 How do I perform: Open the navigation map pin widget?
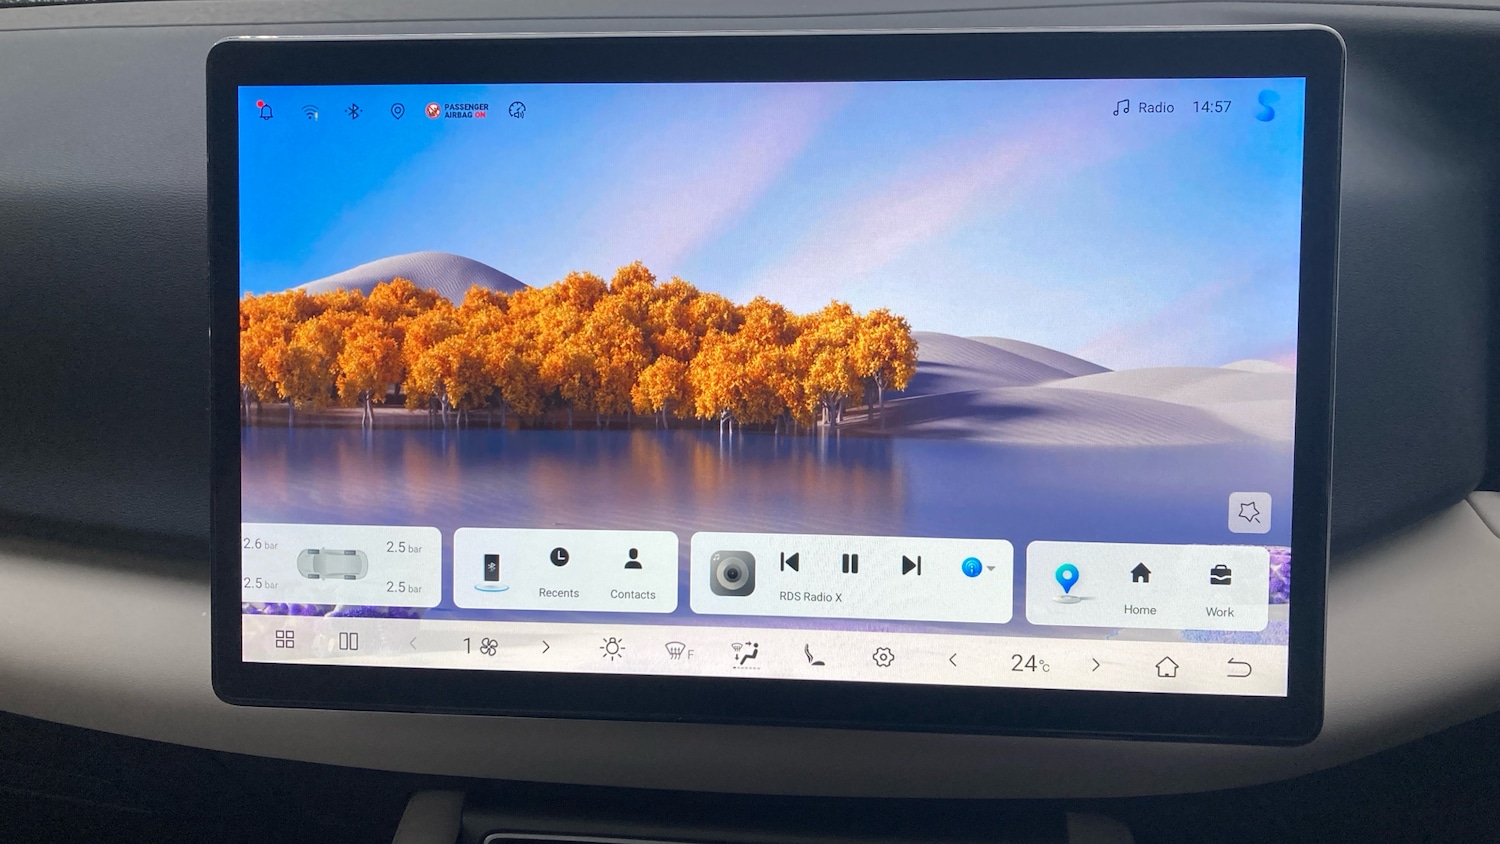point(1067,579)
